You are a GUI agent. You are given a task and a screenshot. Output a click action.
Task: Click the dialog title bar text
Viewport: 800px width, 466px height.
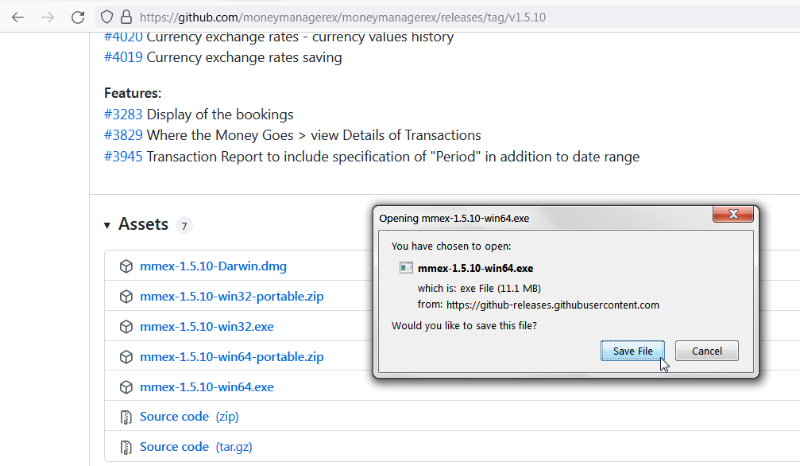[x=454, y=218]
